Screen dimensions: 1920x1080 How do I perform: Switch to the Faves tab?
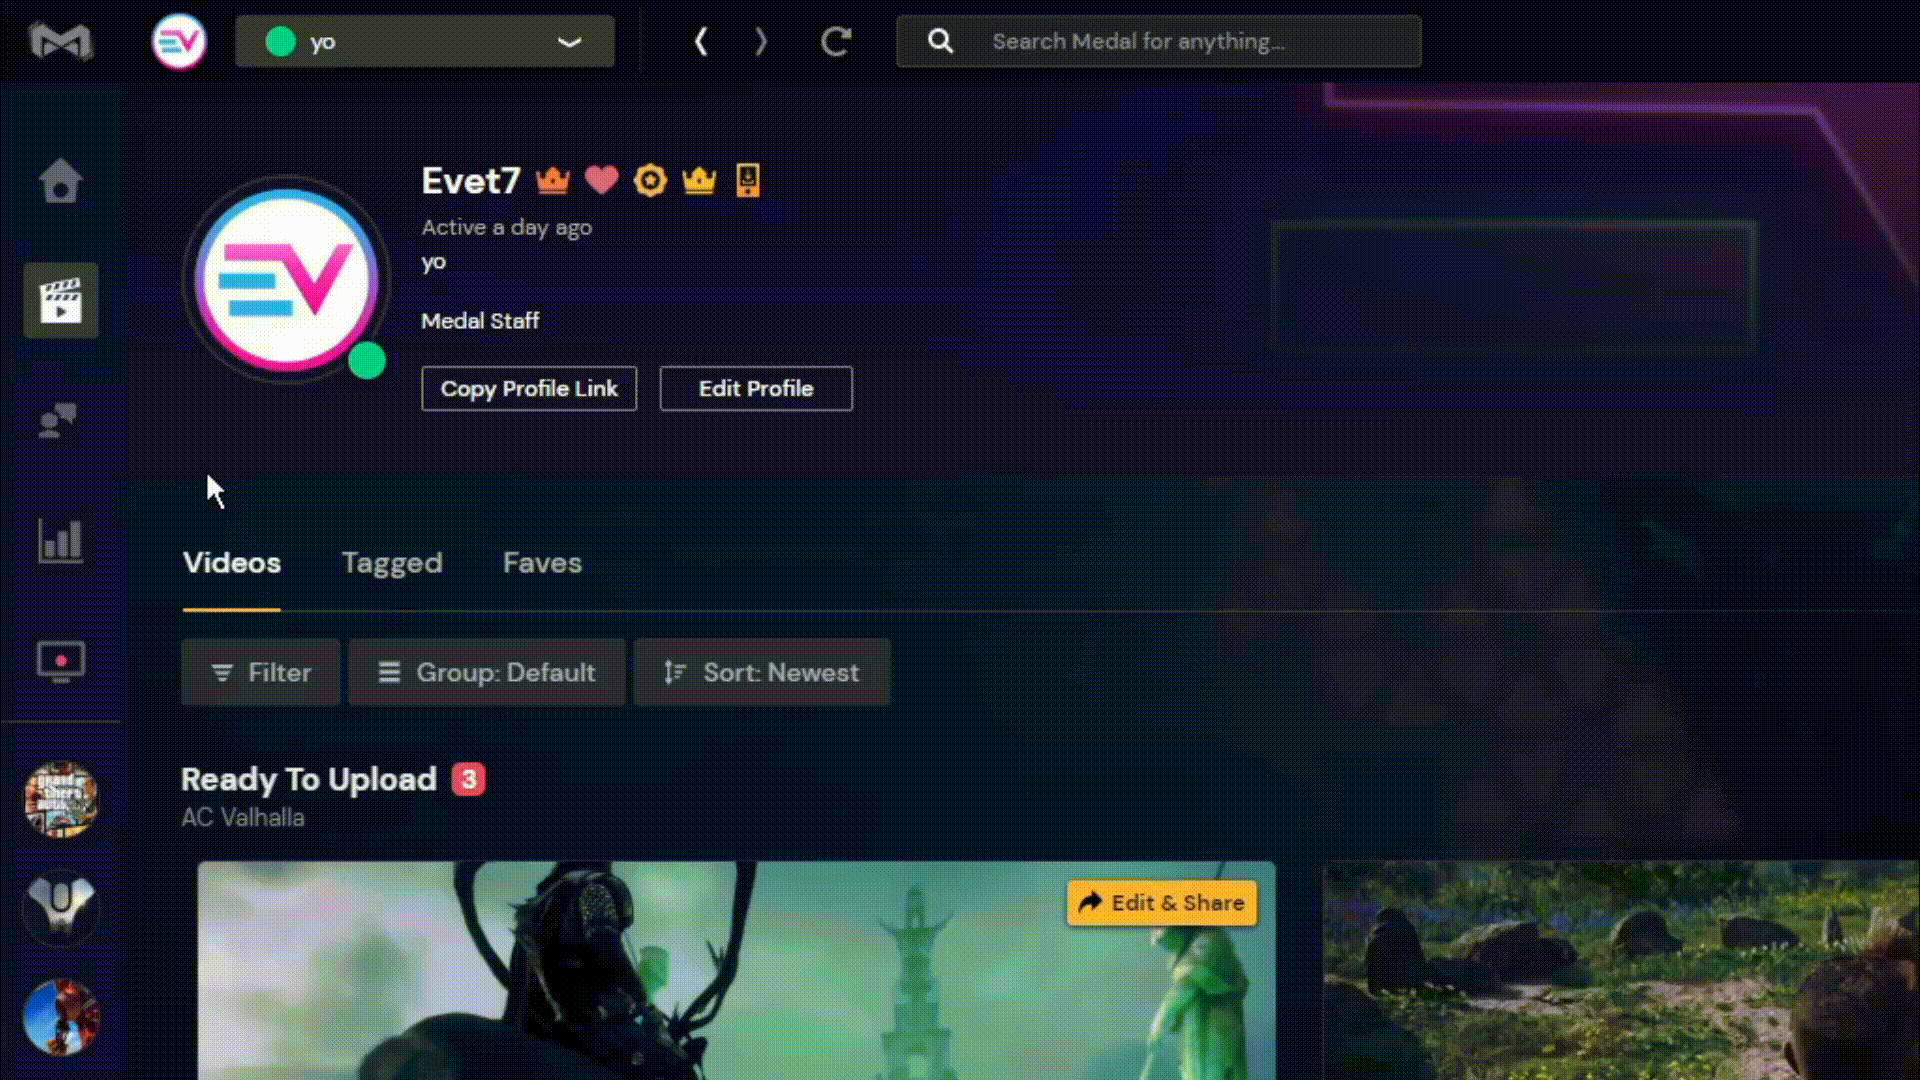coord(542,563)
